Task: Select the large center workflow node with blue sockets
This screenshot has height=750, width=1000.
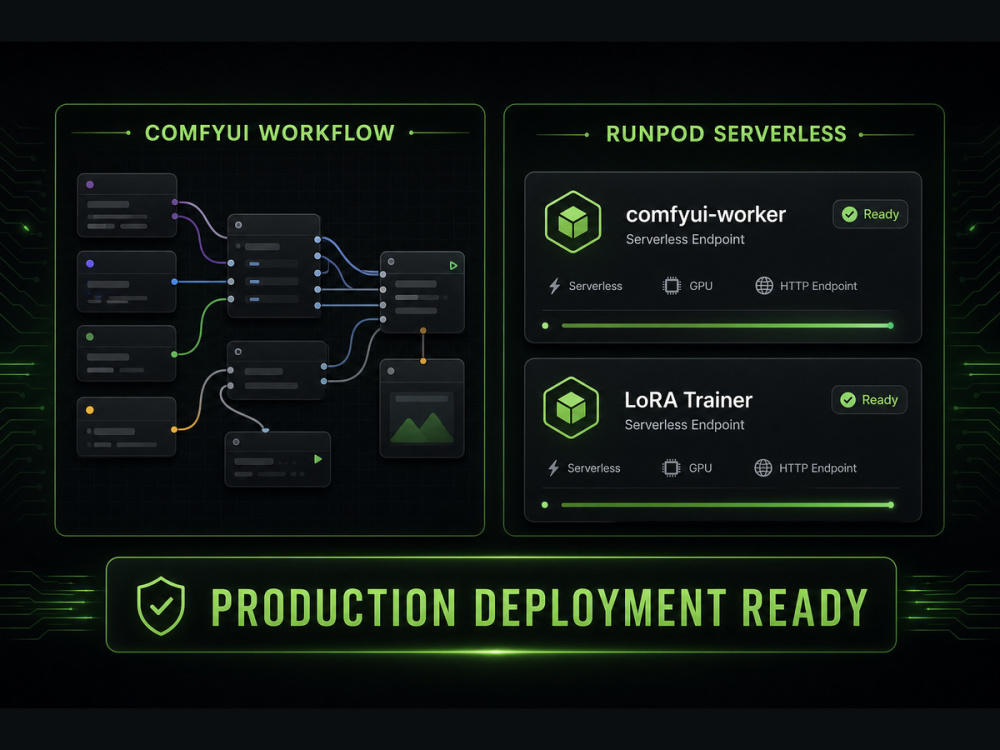Action: (274, 266)
